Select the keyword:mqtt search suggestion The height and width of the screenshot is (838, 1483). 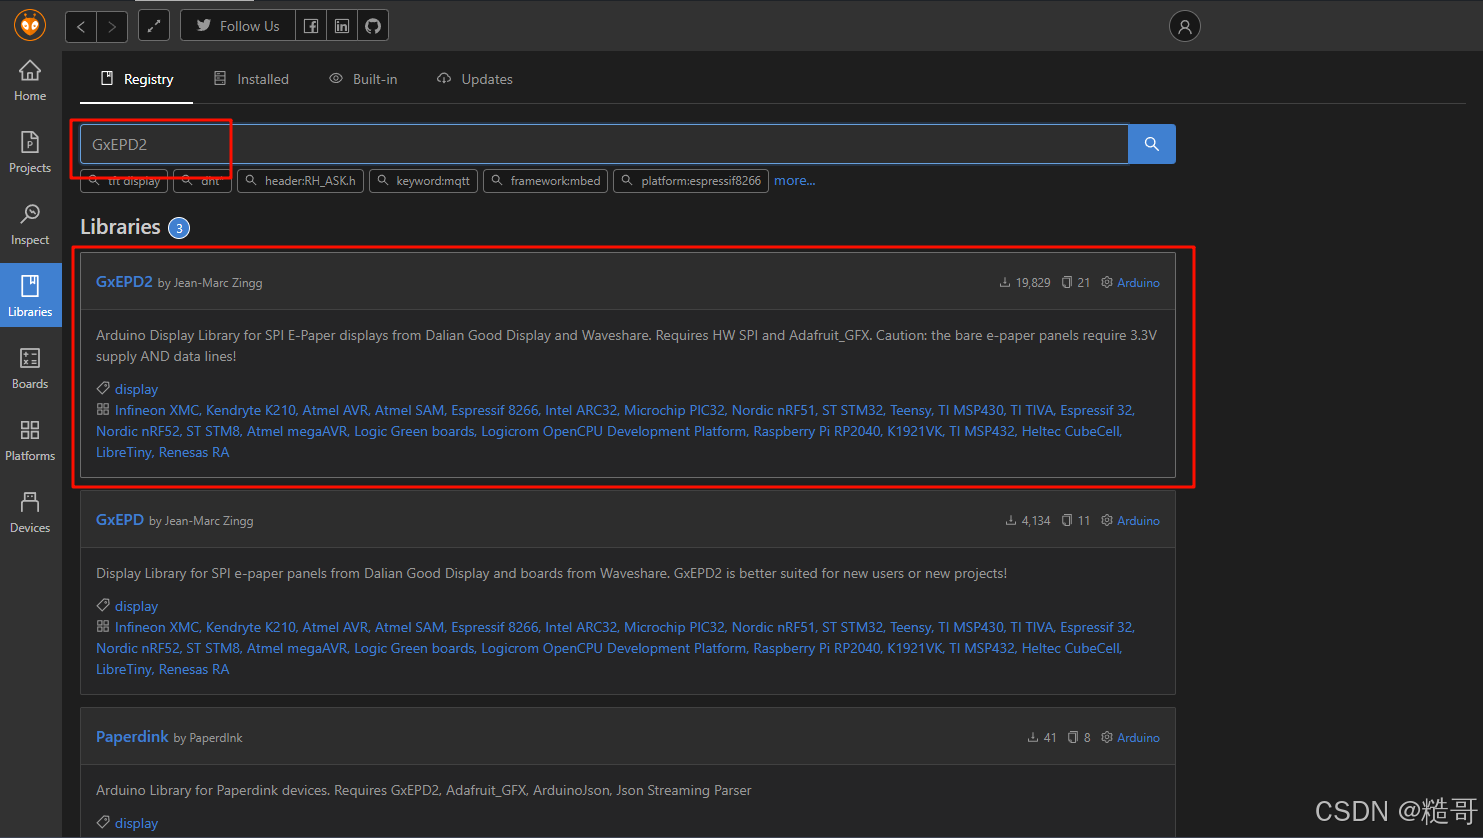(423, 181)
